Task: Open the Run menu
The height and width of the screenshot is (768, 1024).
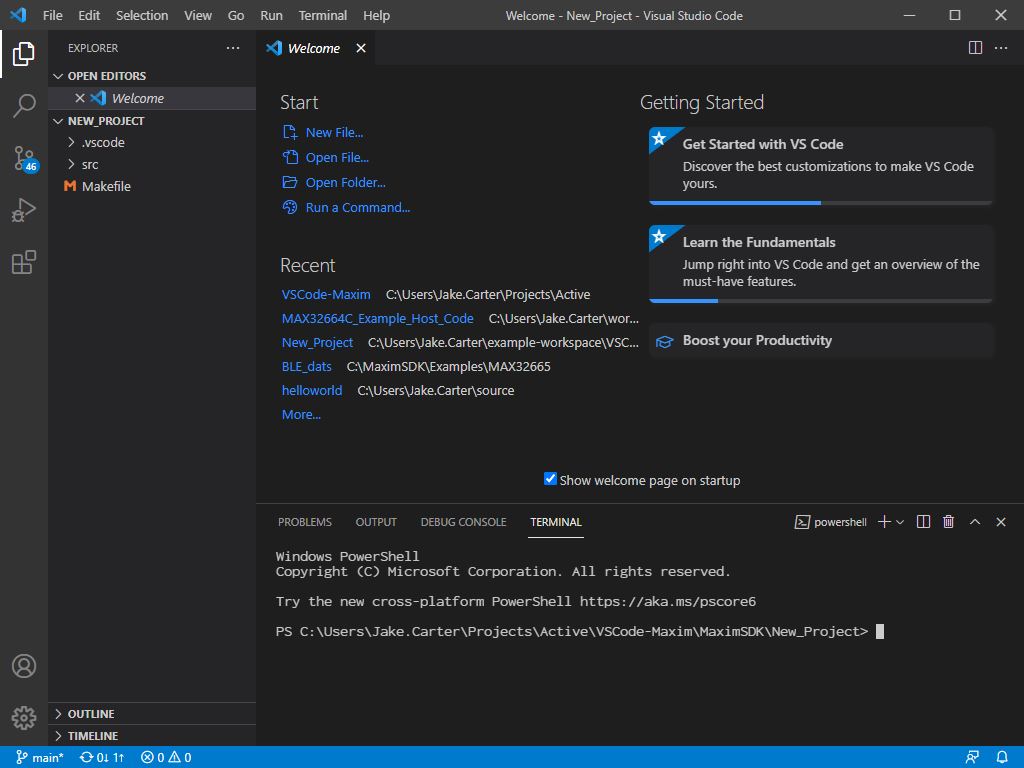Action: (x=271, y=15)
